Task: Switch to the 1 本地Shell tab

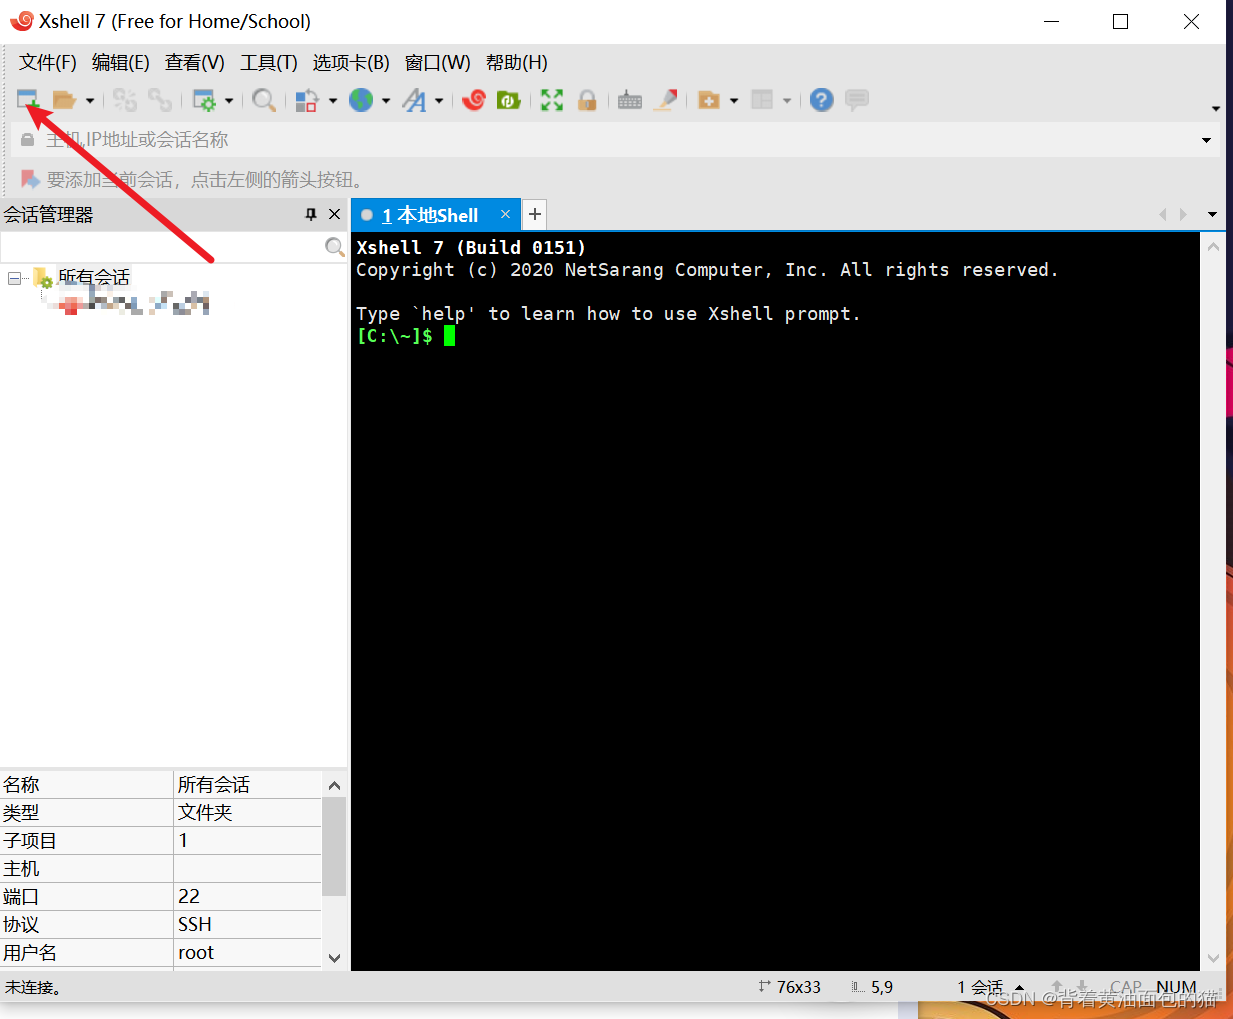Action: coord(430,215)
